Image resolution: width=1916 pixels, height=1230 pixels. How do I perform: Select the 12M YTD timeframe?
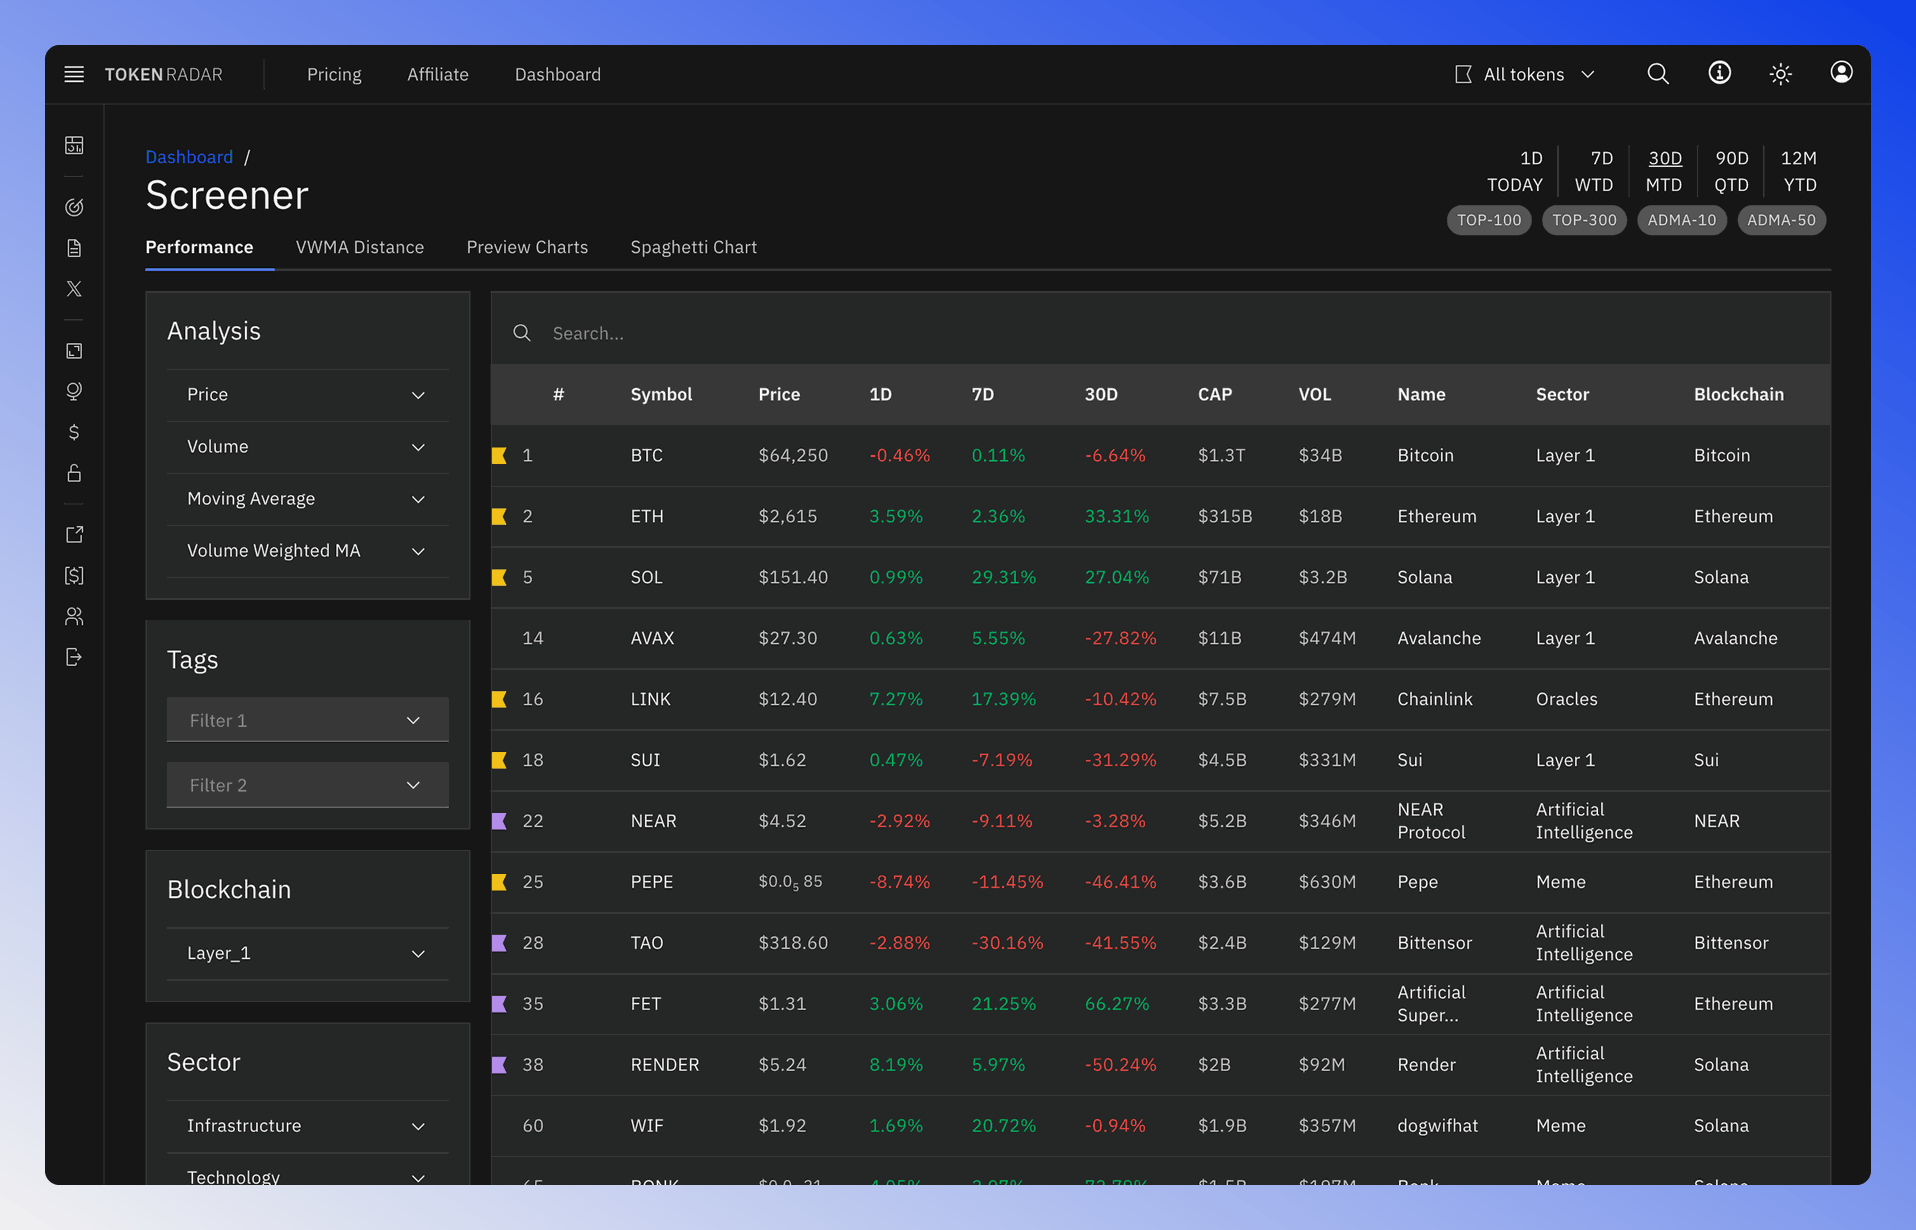coord(1799,171)
